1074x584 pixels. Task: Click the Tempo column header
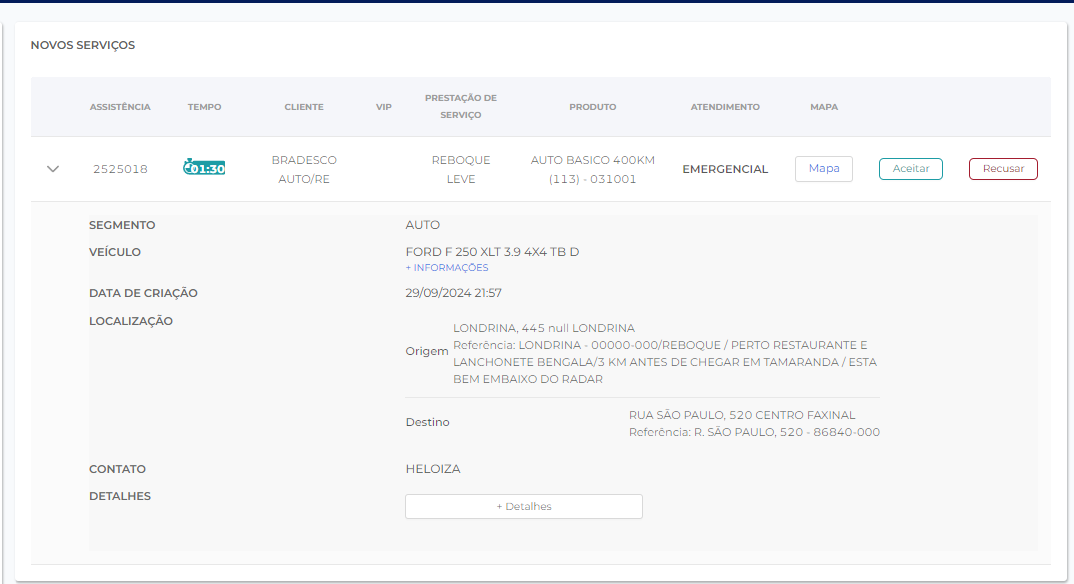pos(204,107)
